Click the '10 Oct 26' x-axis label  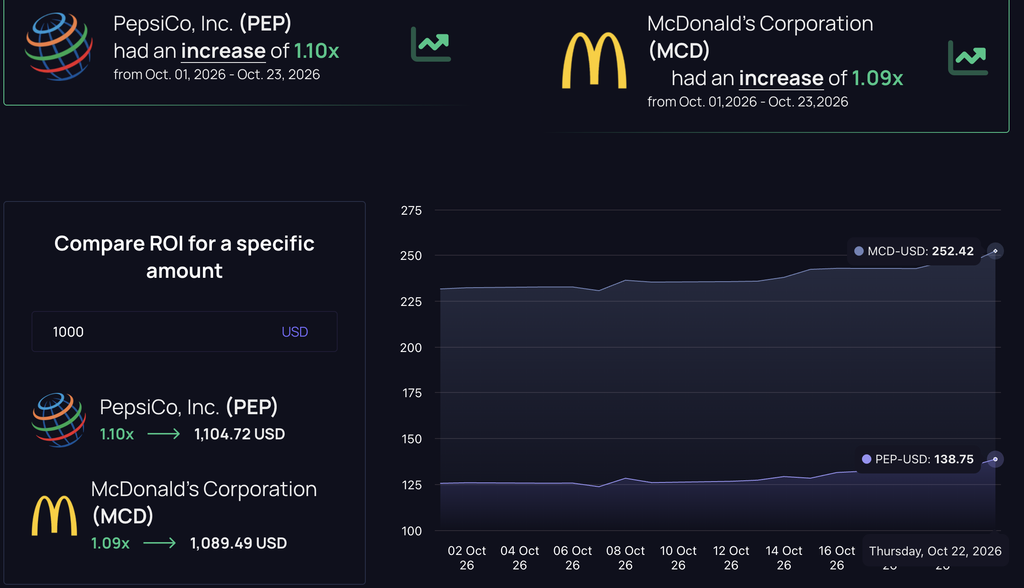click(x=679, y=558)
